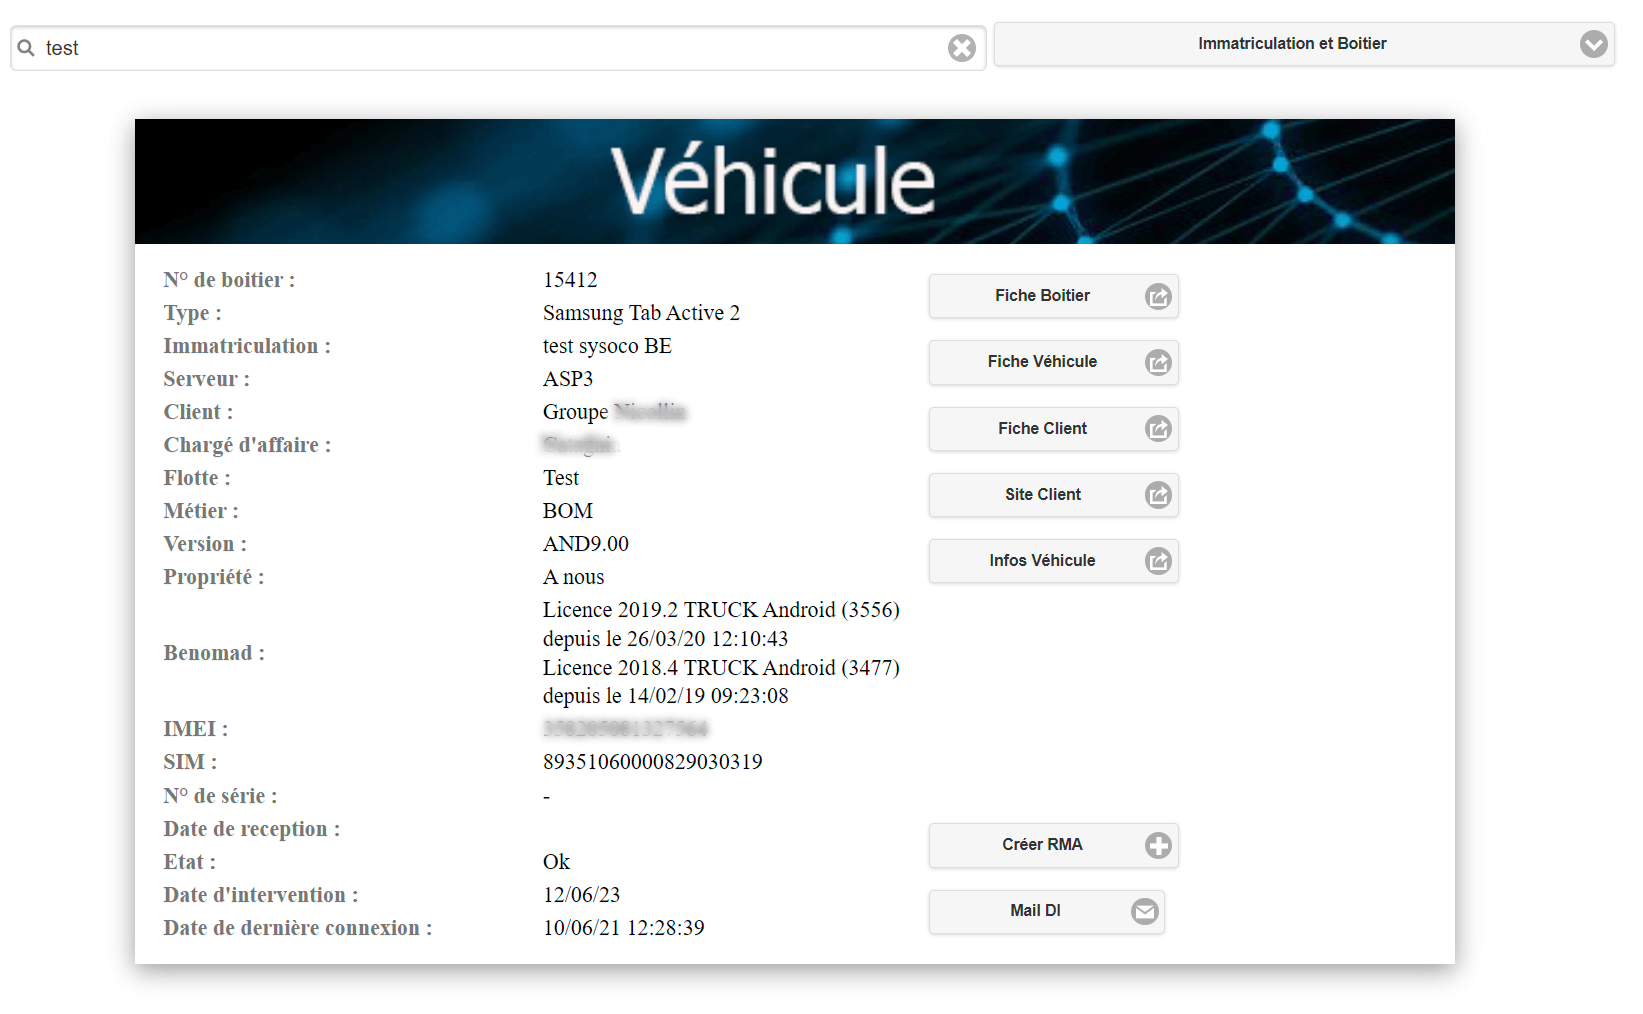Select the Infos Véhicule button label
The image size is (1643, 1014).
(1042, 561)
